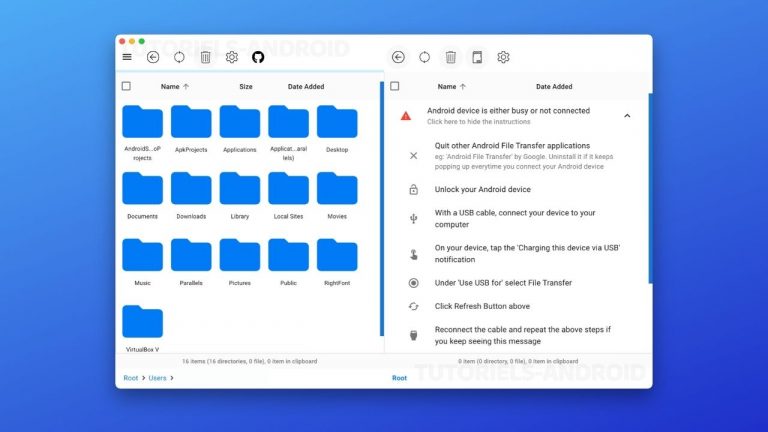Select the Documents folder
Screen dimensions: 768x432
[143, 195]
